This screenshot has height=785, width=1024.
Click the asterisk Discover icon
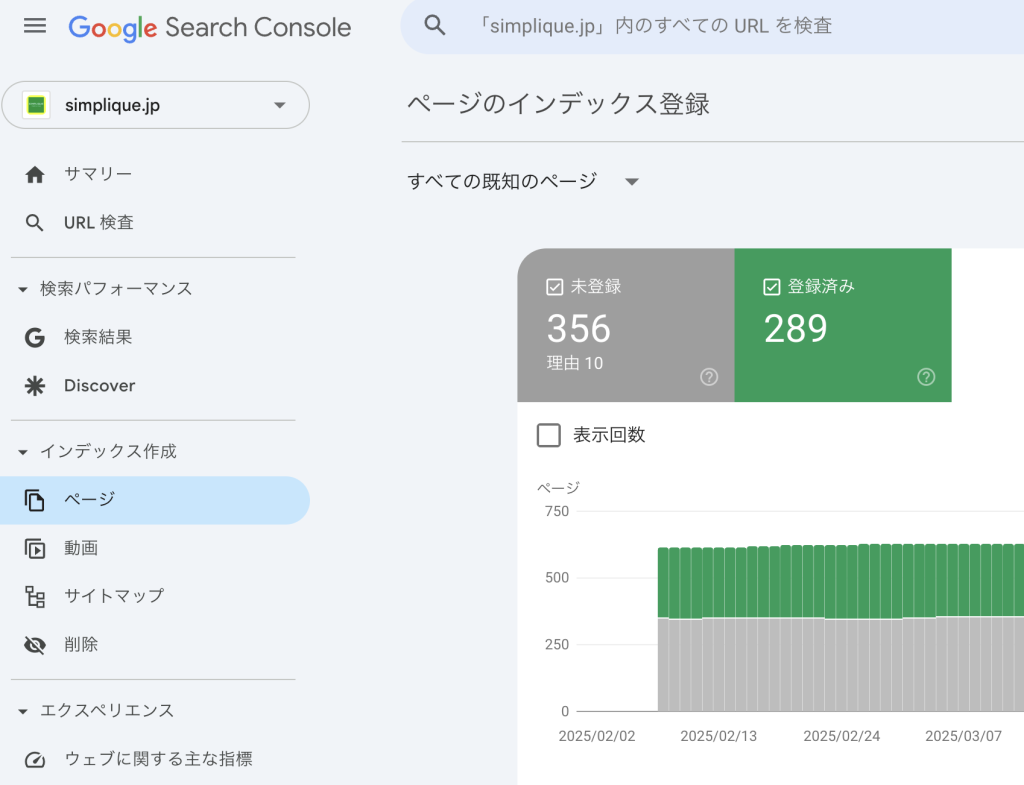(x=35, y=386)
